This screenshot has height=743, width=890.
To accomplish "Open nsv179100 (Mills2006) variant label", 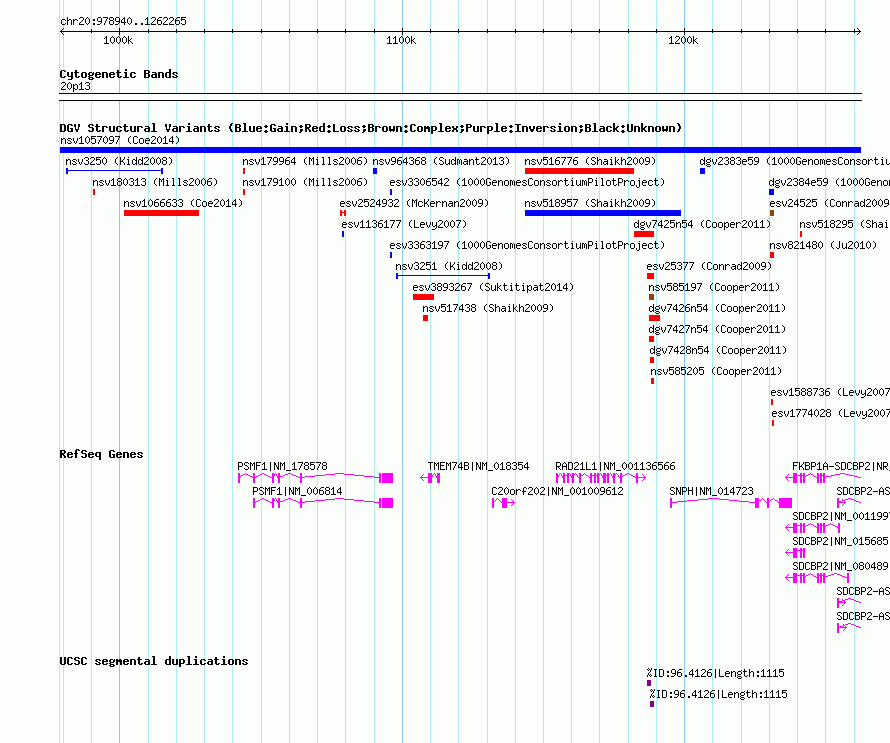I will (x=305, y=182).
